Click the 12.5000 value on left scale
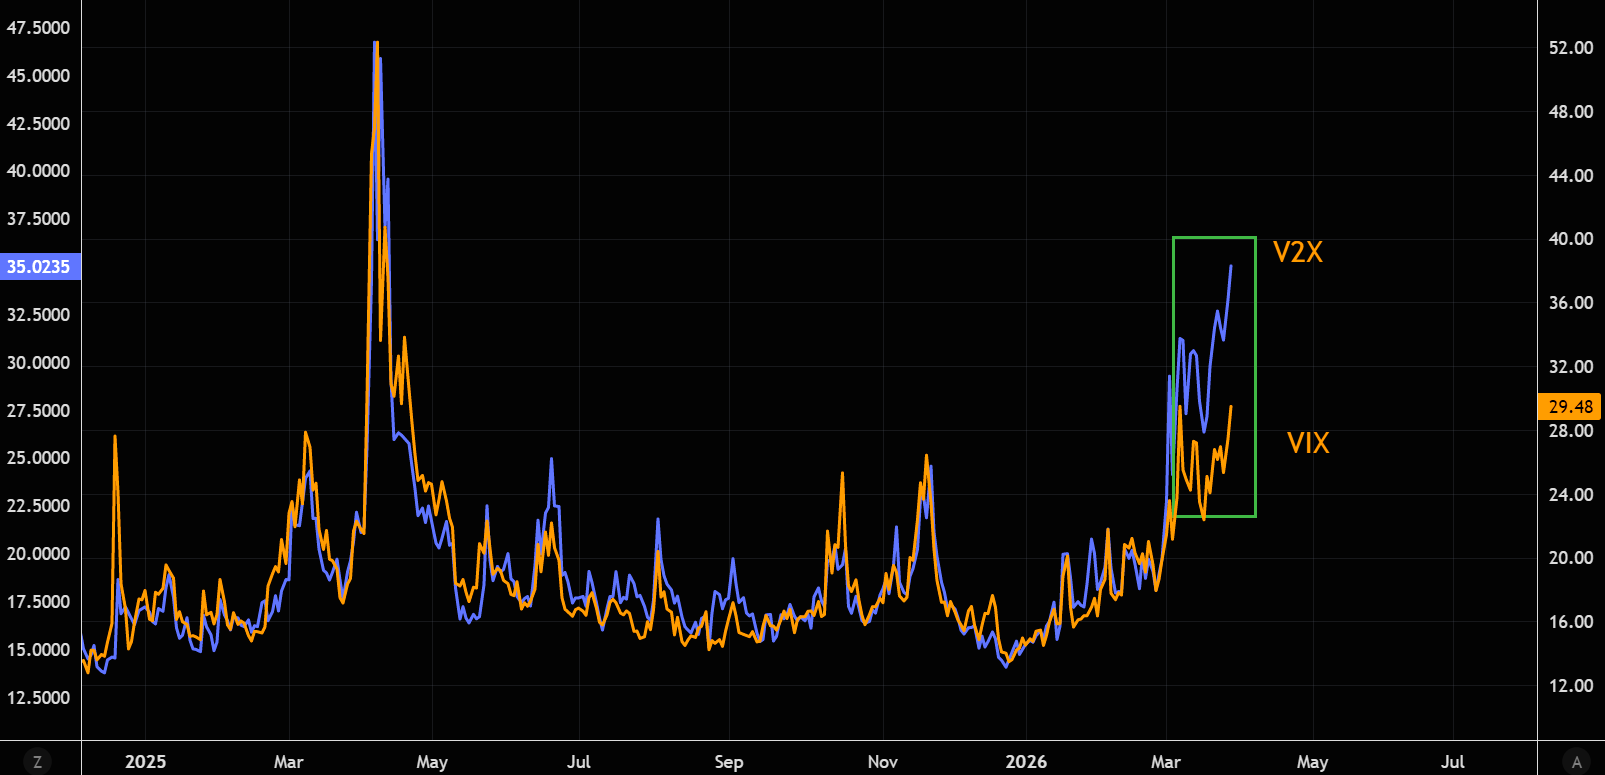This screenshot has height=775, width=1605. point(39,698)
